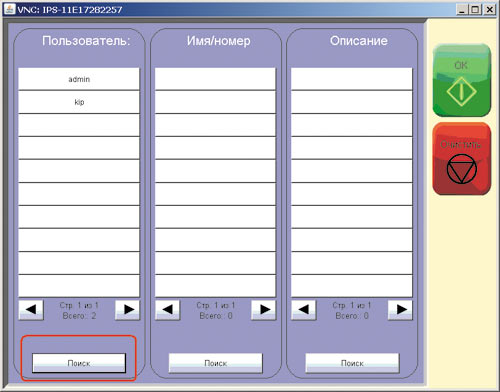Click Поиск under the Пользователь column
500x392 pixels.
click(x=79, y=363)
